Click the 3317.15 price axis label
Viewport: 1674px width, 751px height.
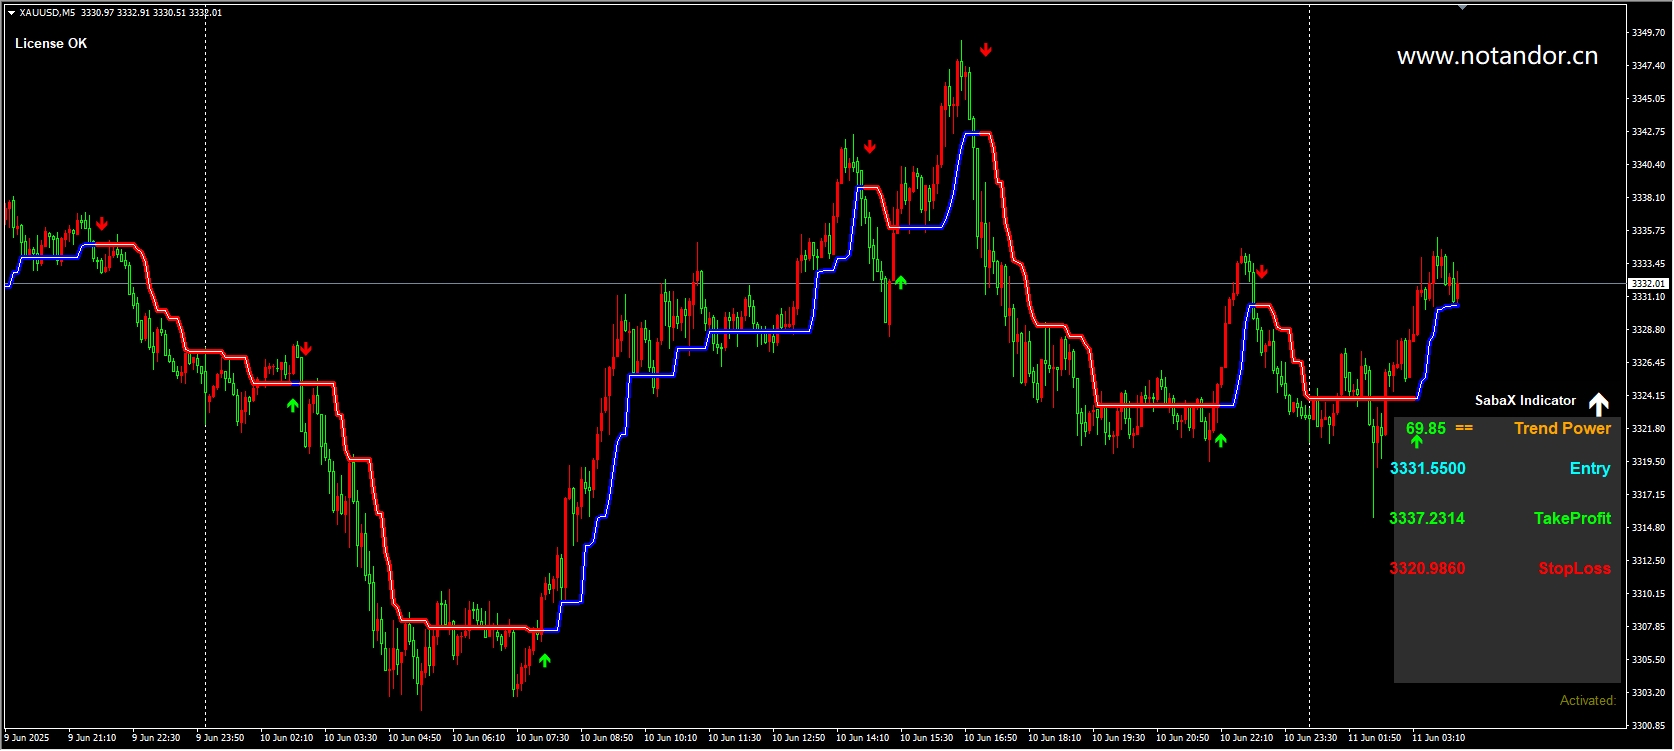[1648, 494]
